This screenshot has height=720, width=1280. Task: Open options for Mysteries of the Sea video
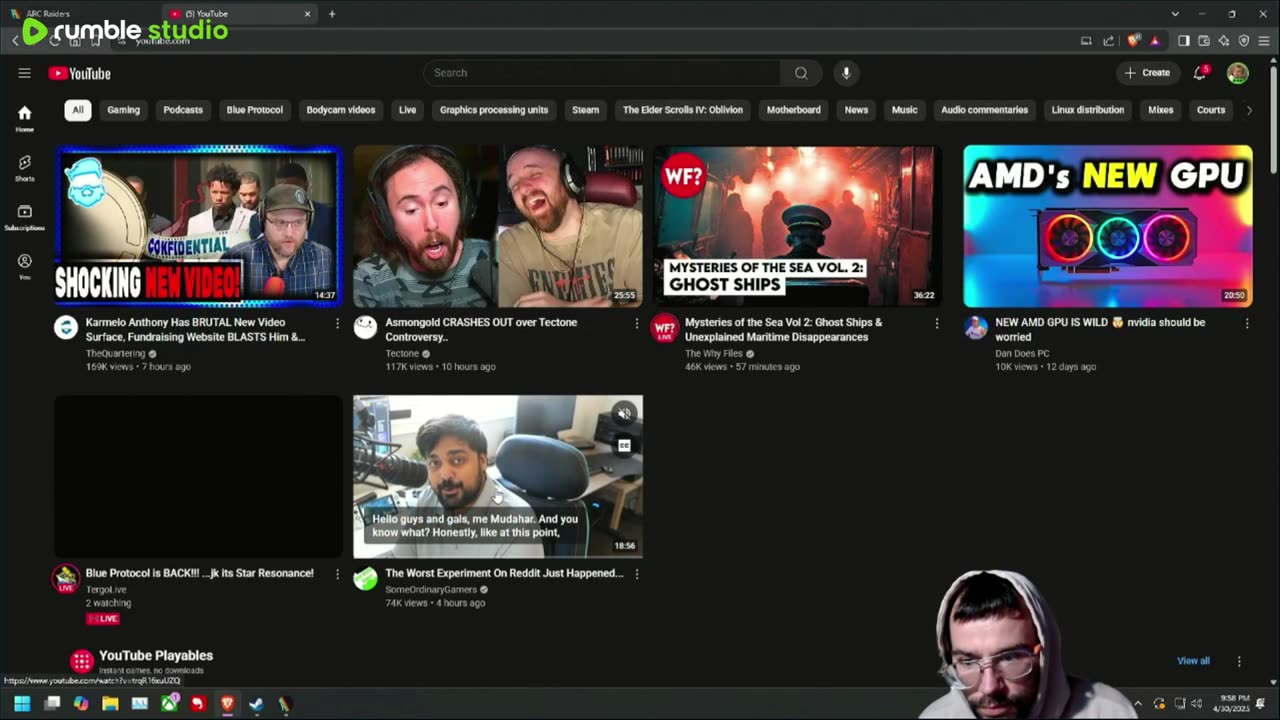tap(937, 323)
